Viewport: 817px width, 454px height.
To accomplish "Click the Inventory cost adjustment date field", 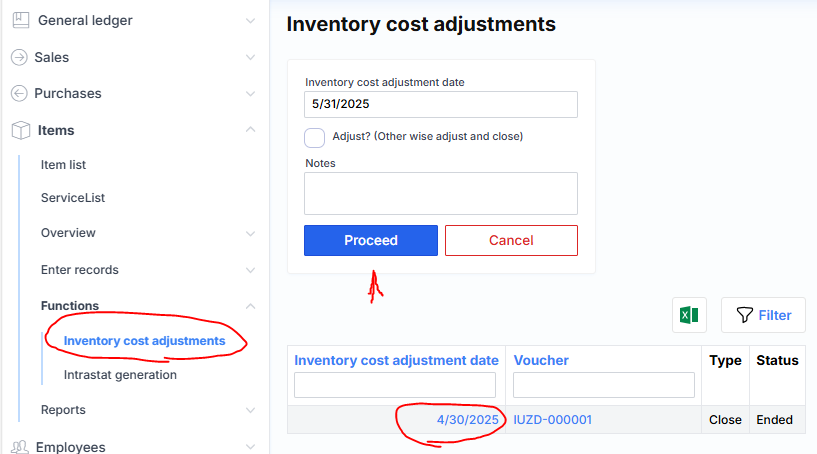I will (x=440, y=104).
